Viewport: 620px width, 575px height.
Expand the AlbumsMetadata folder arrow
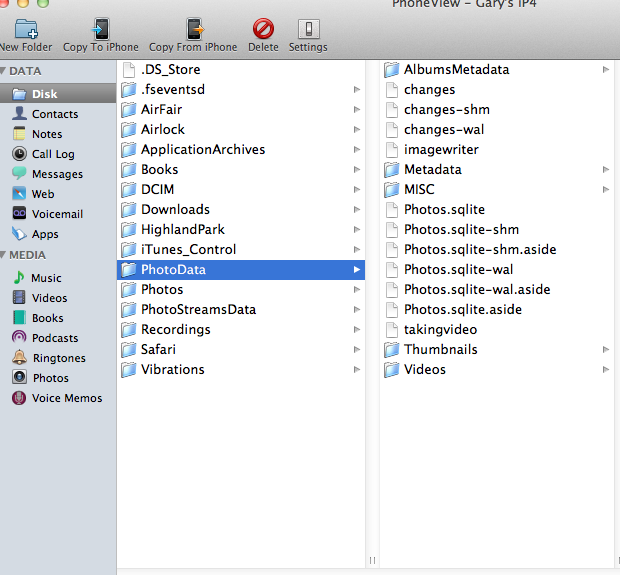point(605,70)
